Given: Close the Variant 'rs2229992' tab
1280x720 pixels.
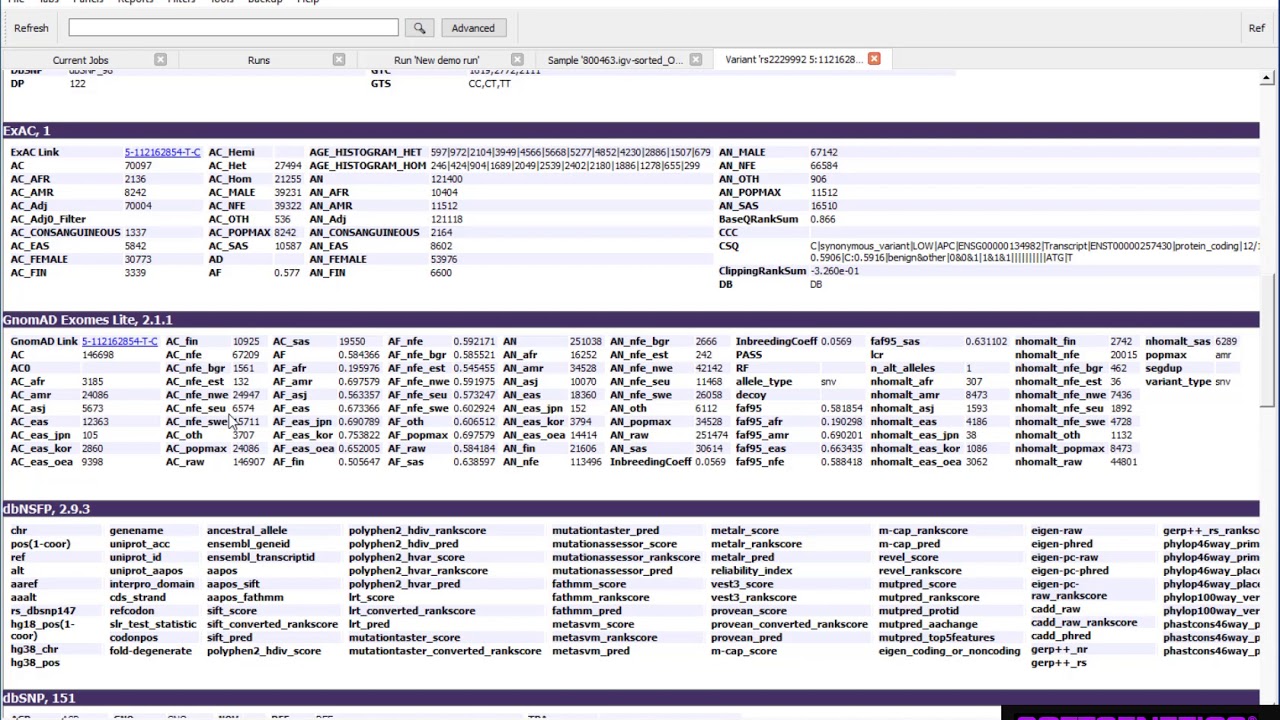Looking at the screenshot, I should pyautogui.click(x=874, y=59).
